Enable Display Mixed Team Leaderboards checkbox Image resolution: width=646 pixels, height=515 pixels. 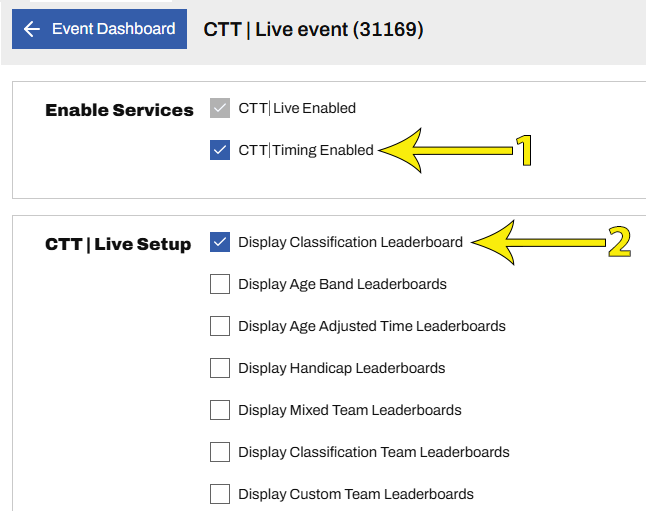coord(220,410)
